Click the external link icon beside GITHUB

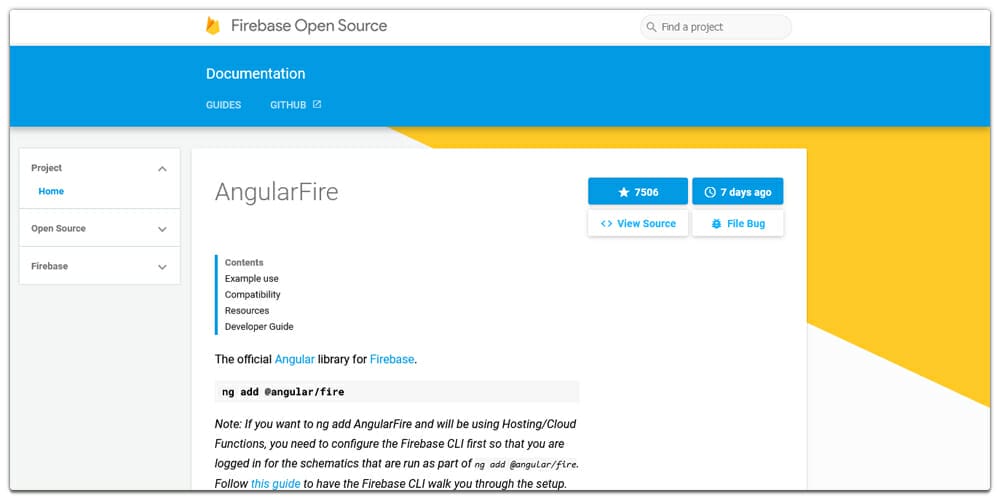point(317,104)
